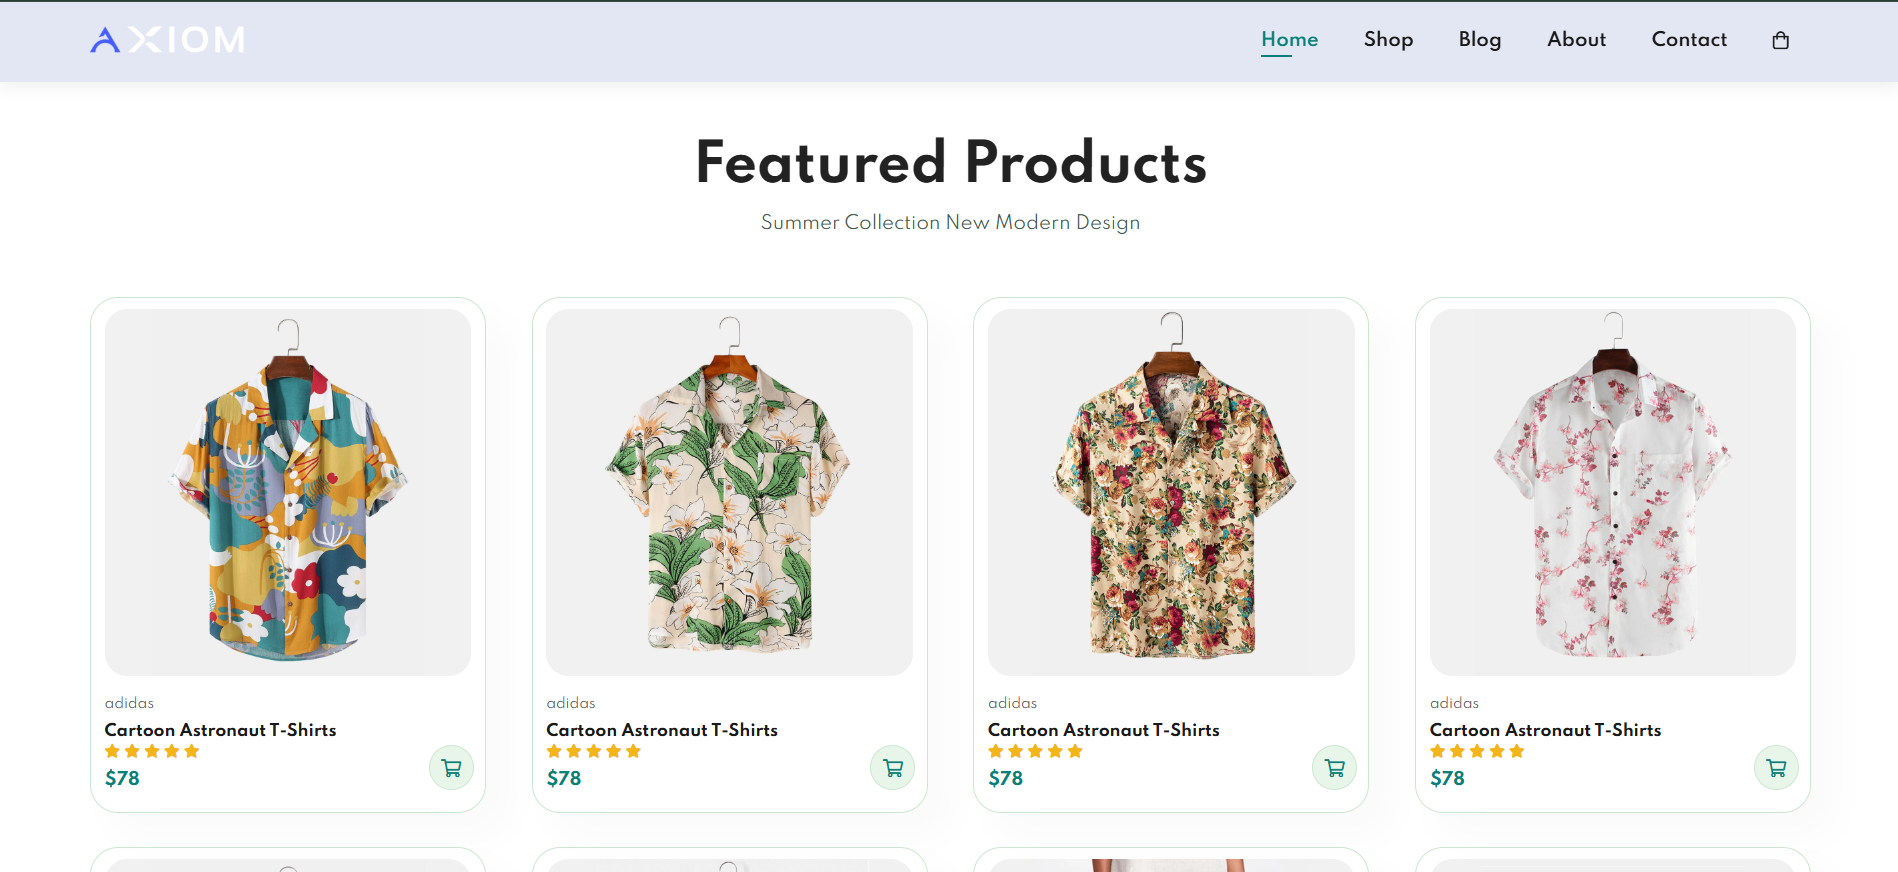Add the beige rose-print shirt to cart
Screen dimensions: 1898x872
click(x=1334, y=767)
